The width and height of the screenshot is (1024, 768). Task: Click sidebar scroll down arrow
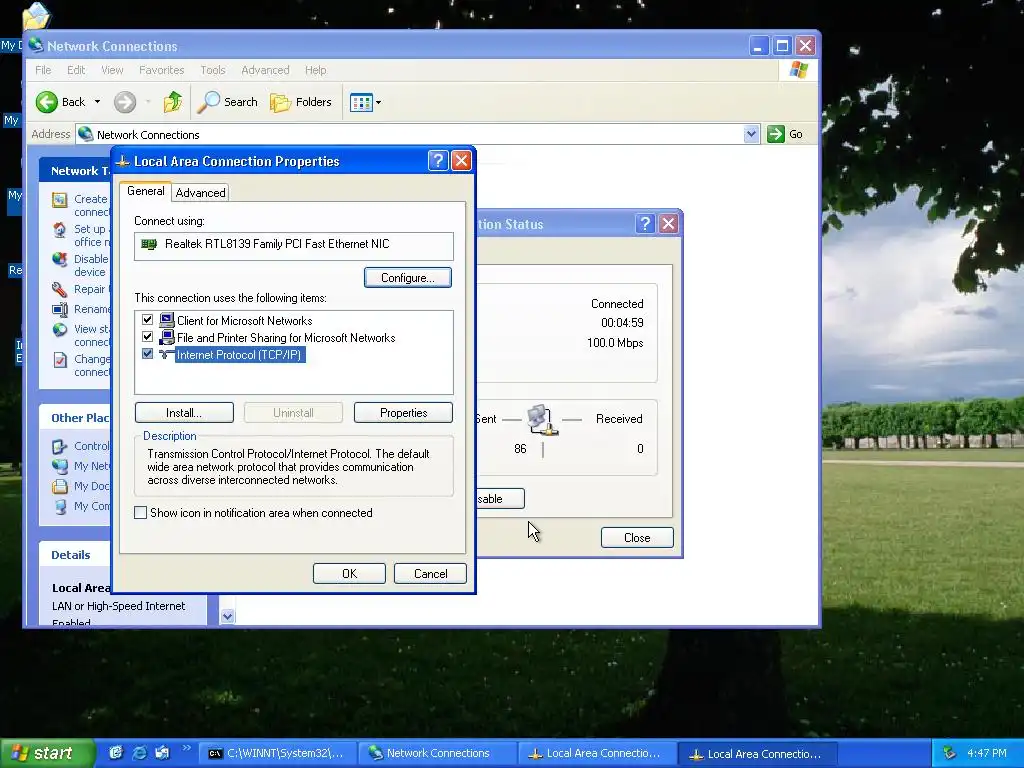point(227,615)
